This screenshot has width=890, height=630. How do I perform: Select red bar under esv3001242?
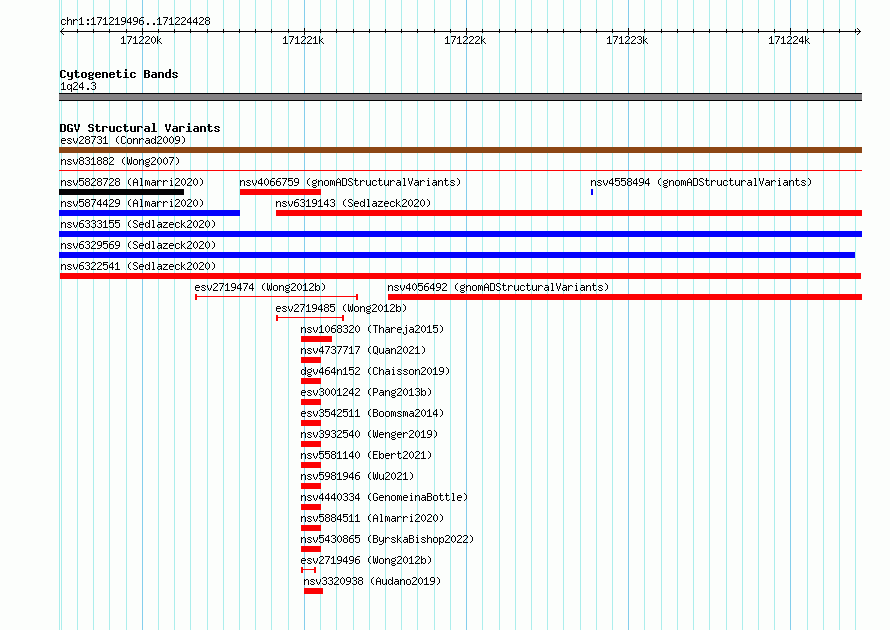[x=311, y=402]
